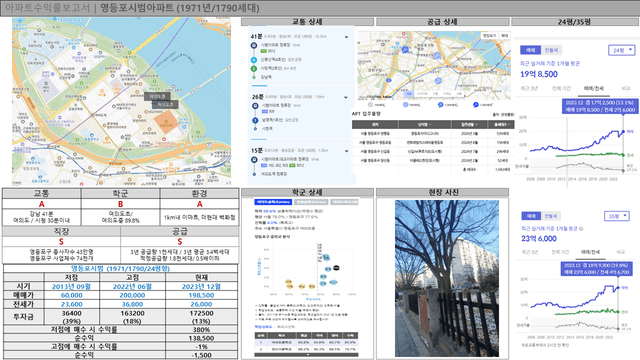The image size is (640, 360).
Task: Click the 2023년 12월 current cell
Action: (x=201, y=286)
